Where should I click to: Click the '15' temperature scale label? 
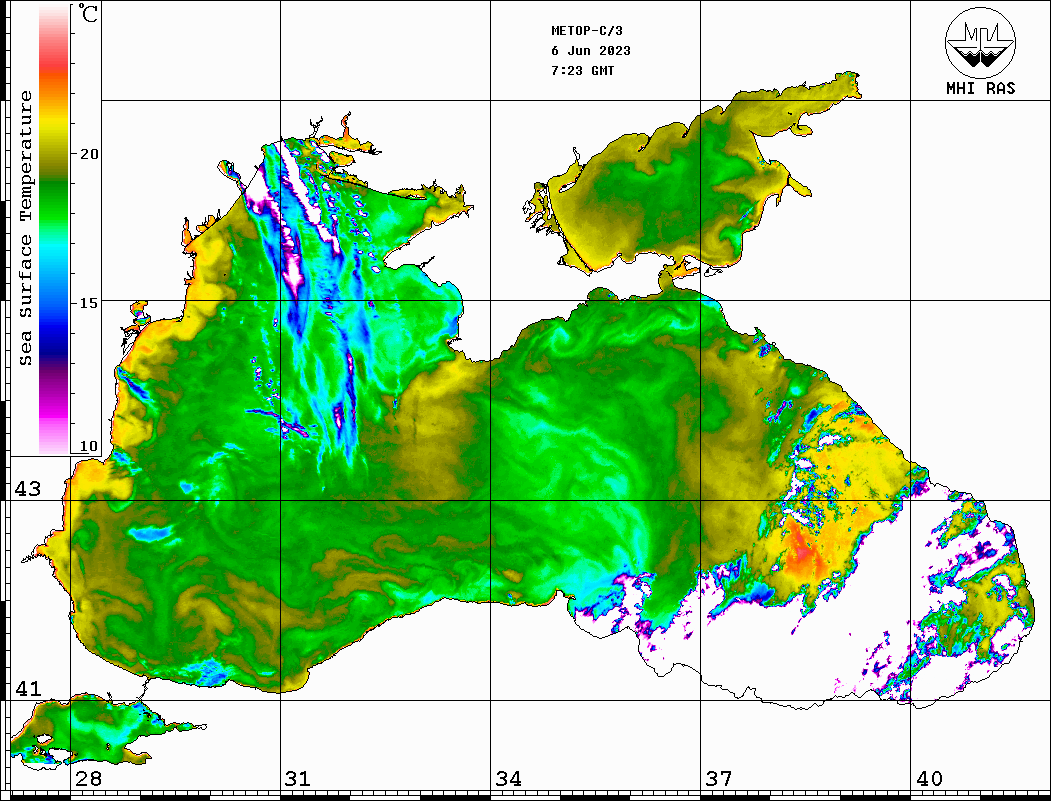[89, 303]
